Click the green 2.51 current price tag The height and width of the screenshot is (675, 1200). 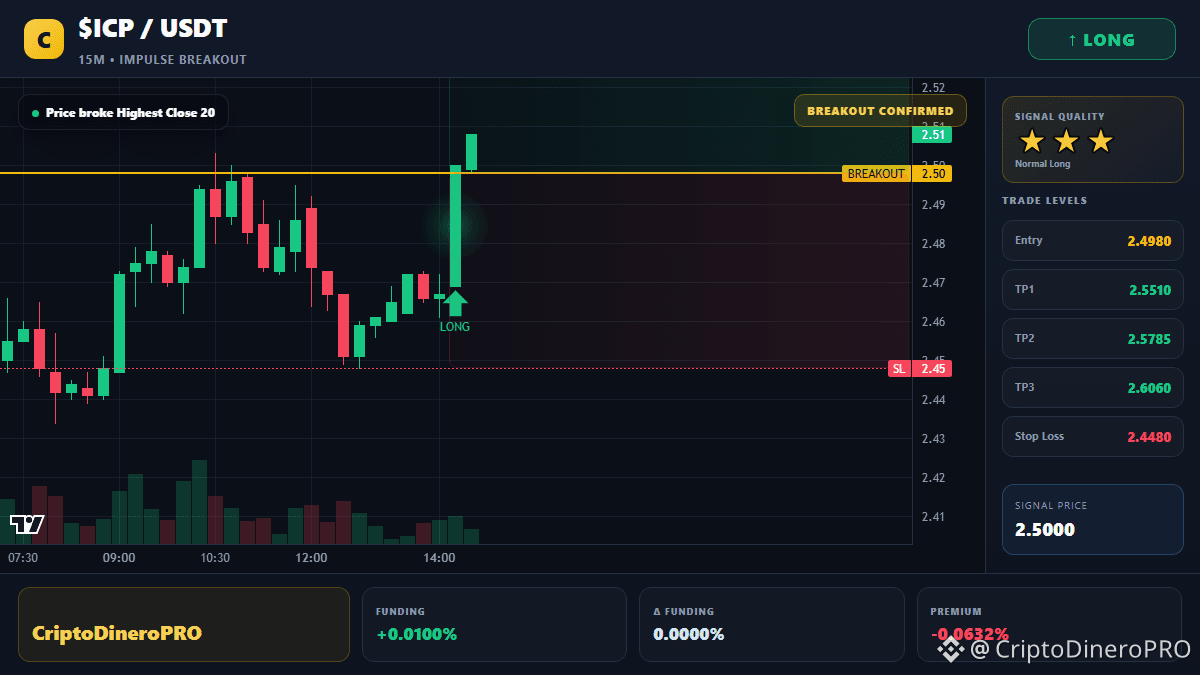pyautogui.click(x=932, y=135)
